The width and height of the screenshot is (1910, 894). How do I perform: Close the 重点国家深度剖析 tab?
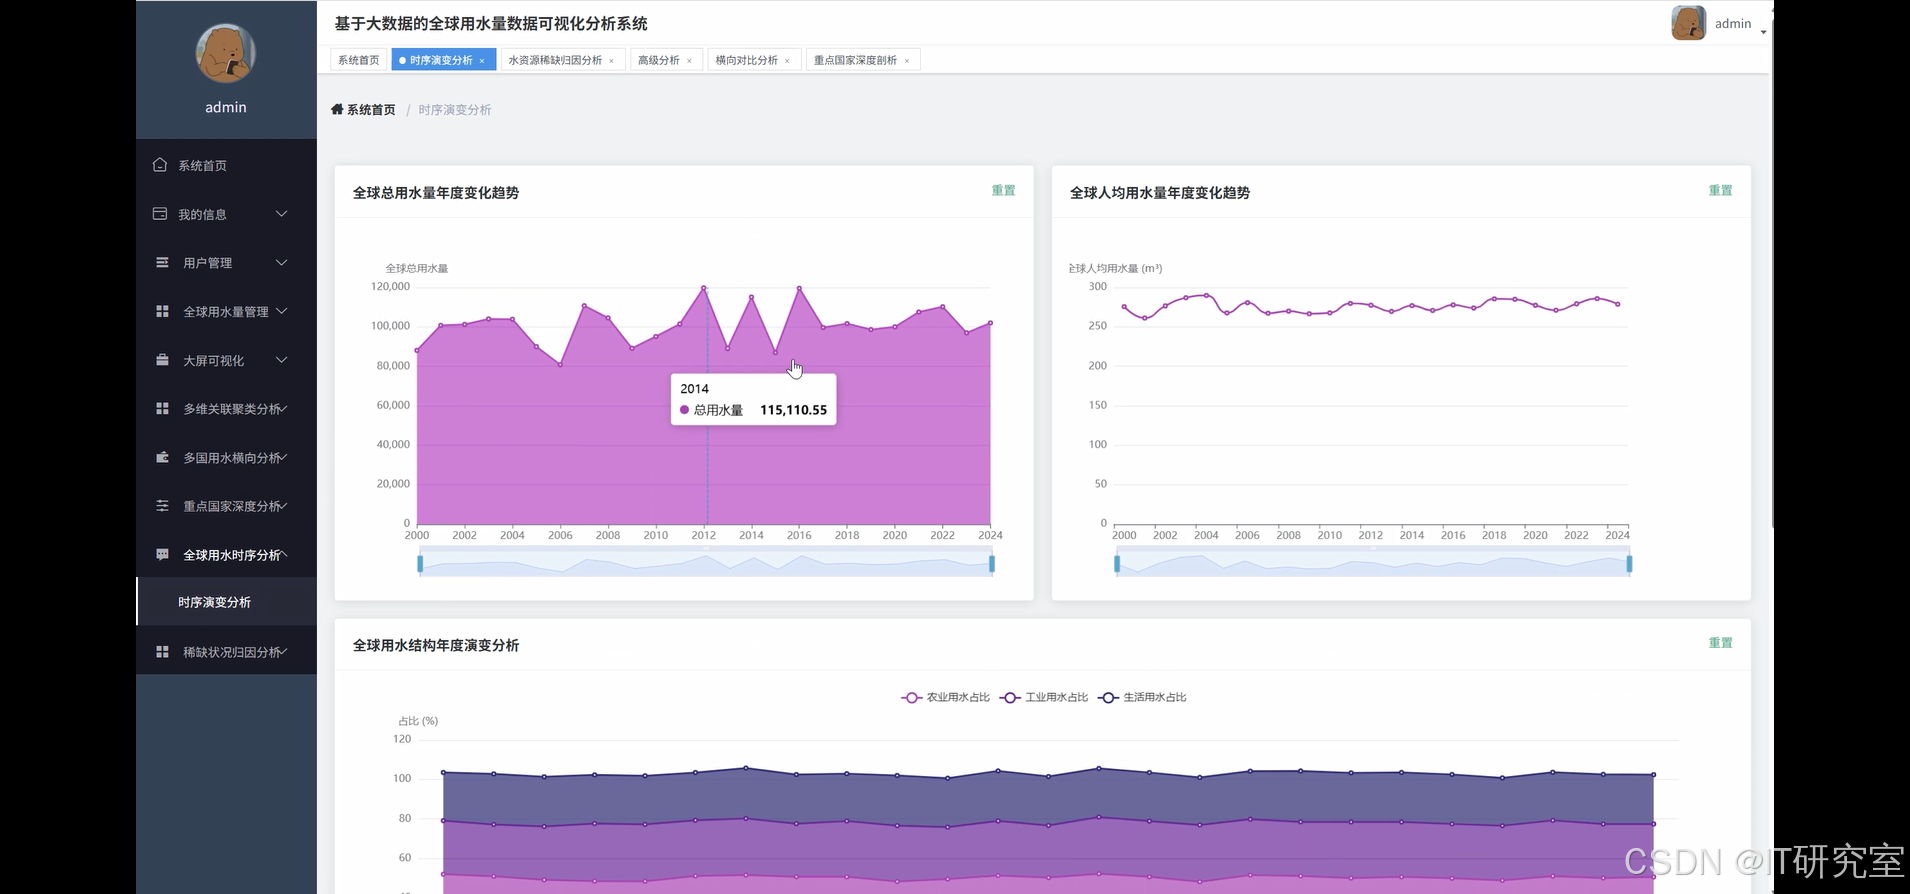click(907, 61)
